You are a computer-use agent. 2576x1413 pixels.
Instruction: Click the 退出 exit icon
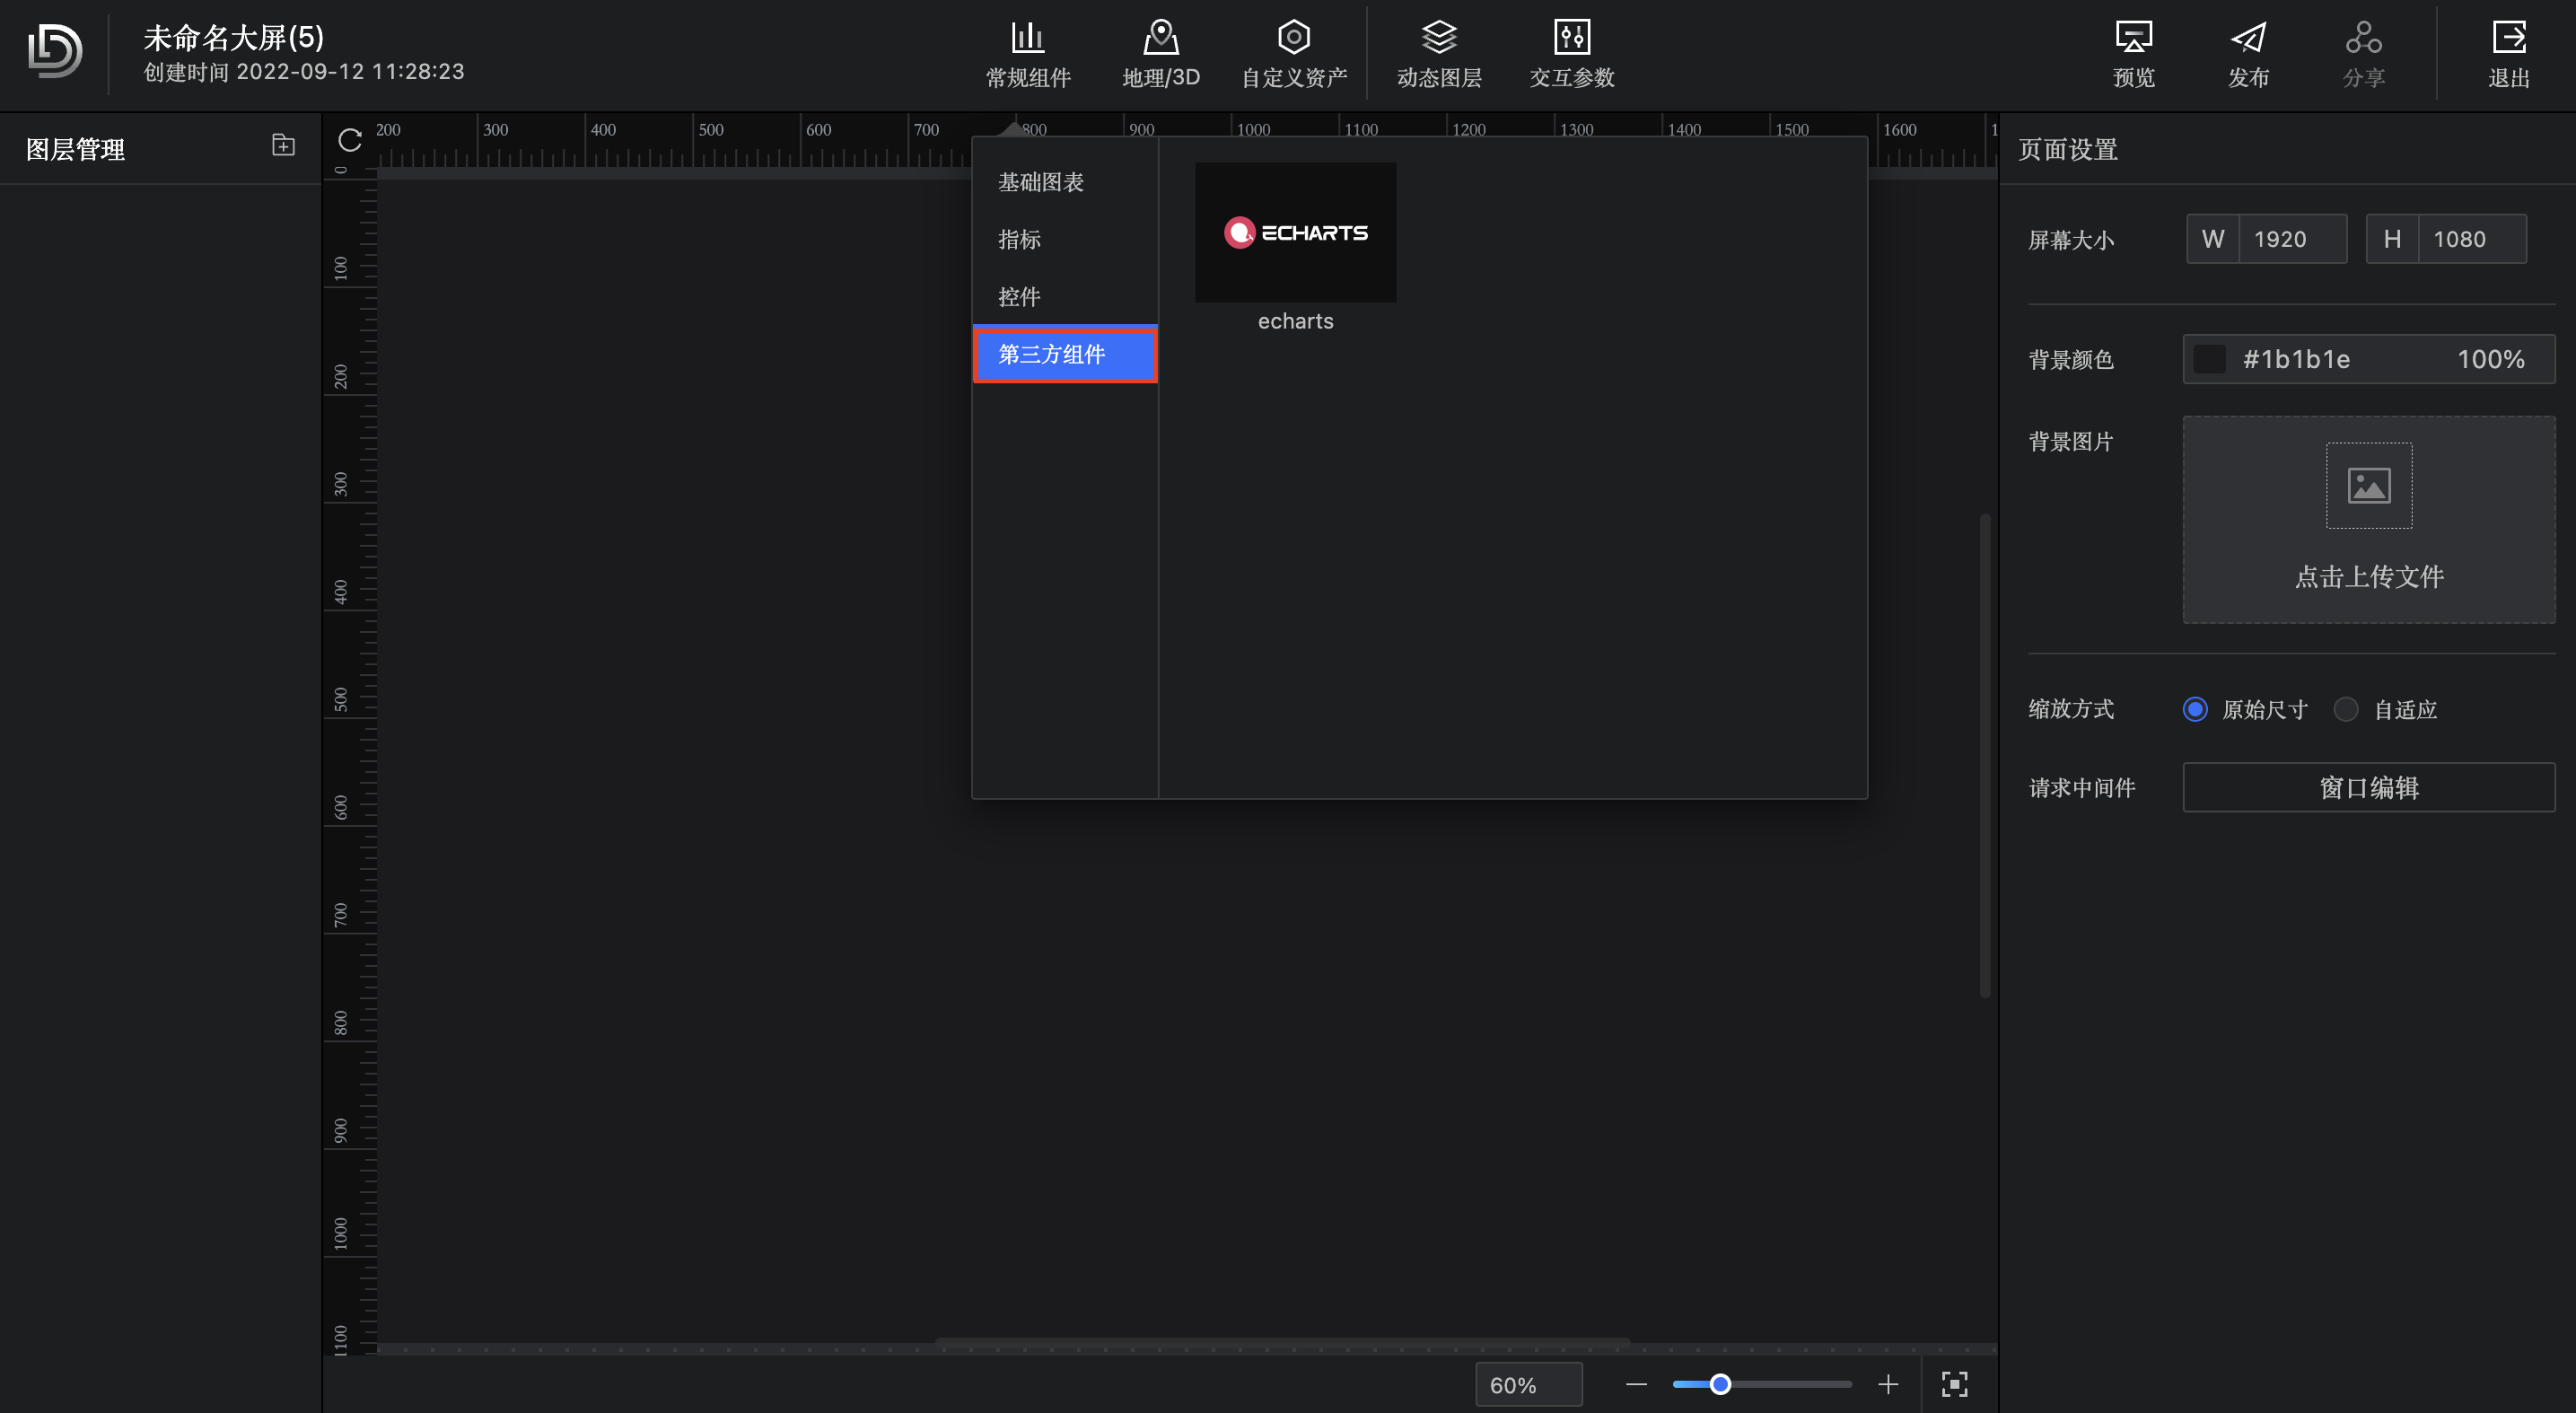pyautogui.click(x=2508, y=39)
